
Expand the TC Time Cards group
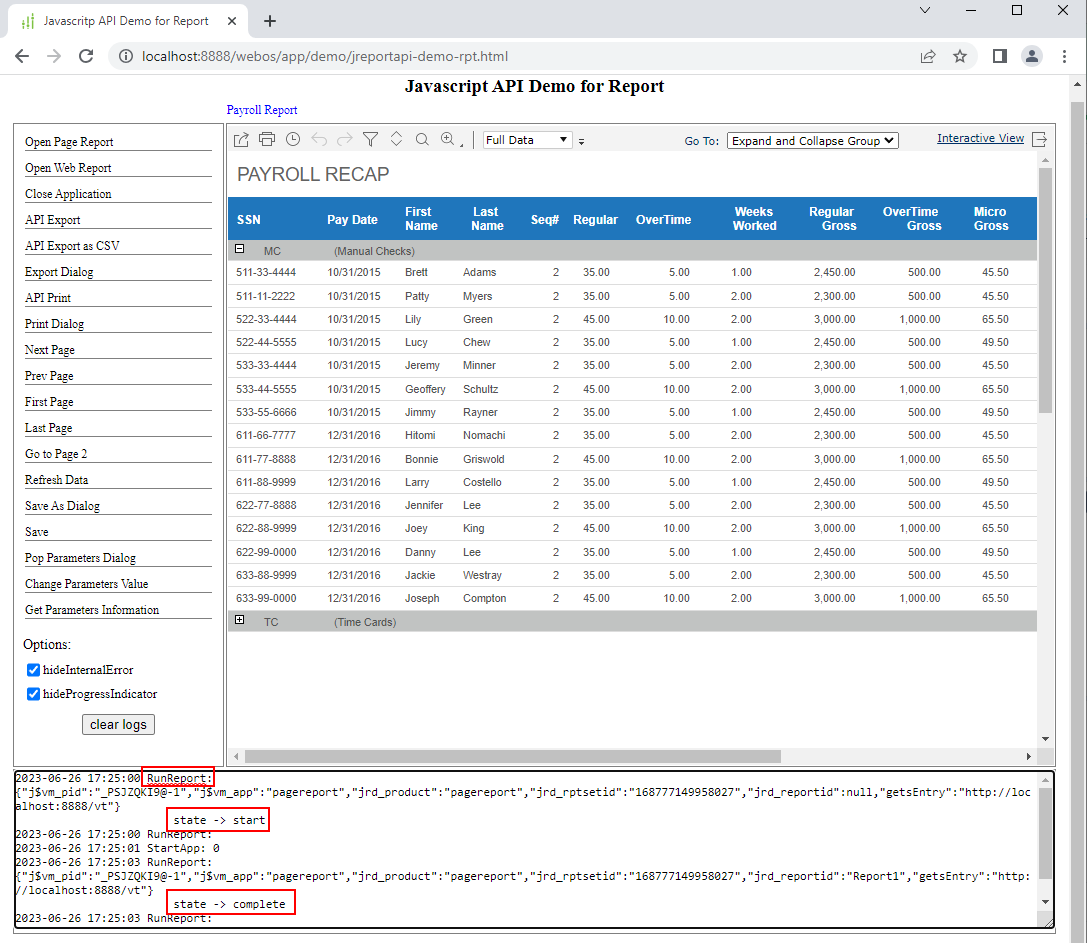(x=239, y=620)
